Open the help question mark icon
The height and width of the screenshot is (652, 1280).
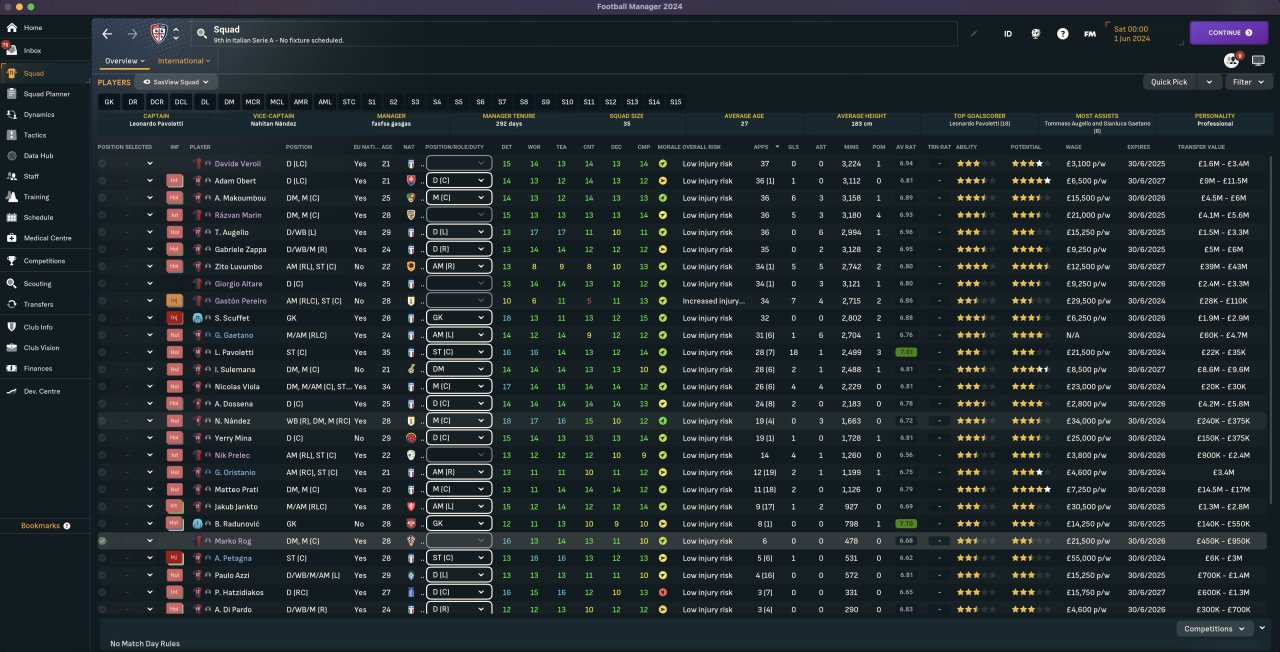pos(1063,33)
